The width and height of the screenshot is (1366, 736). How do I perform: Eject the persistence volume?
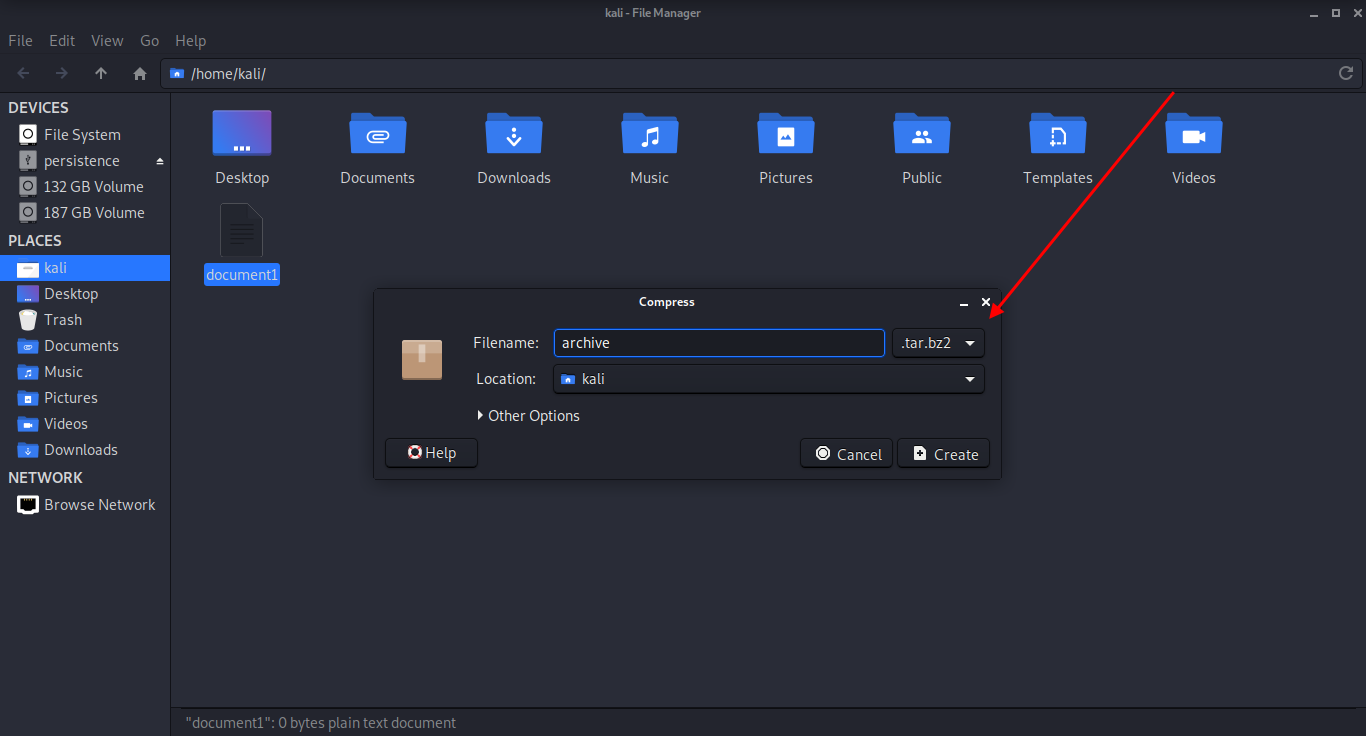coord(160,161)
